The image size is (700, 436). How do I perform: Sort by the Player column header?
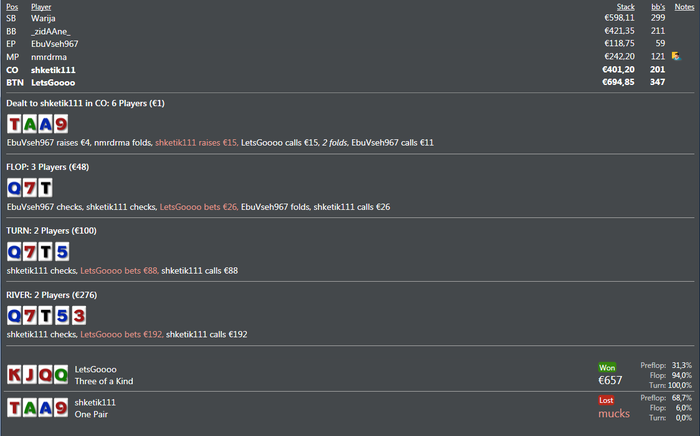click(41, 7)
